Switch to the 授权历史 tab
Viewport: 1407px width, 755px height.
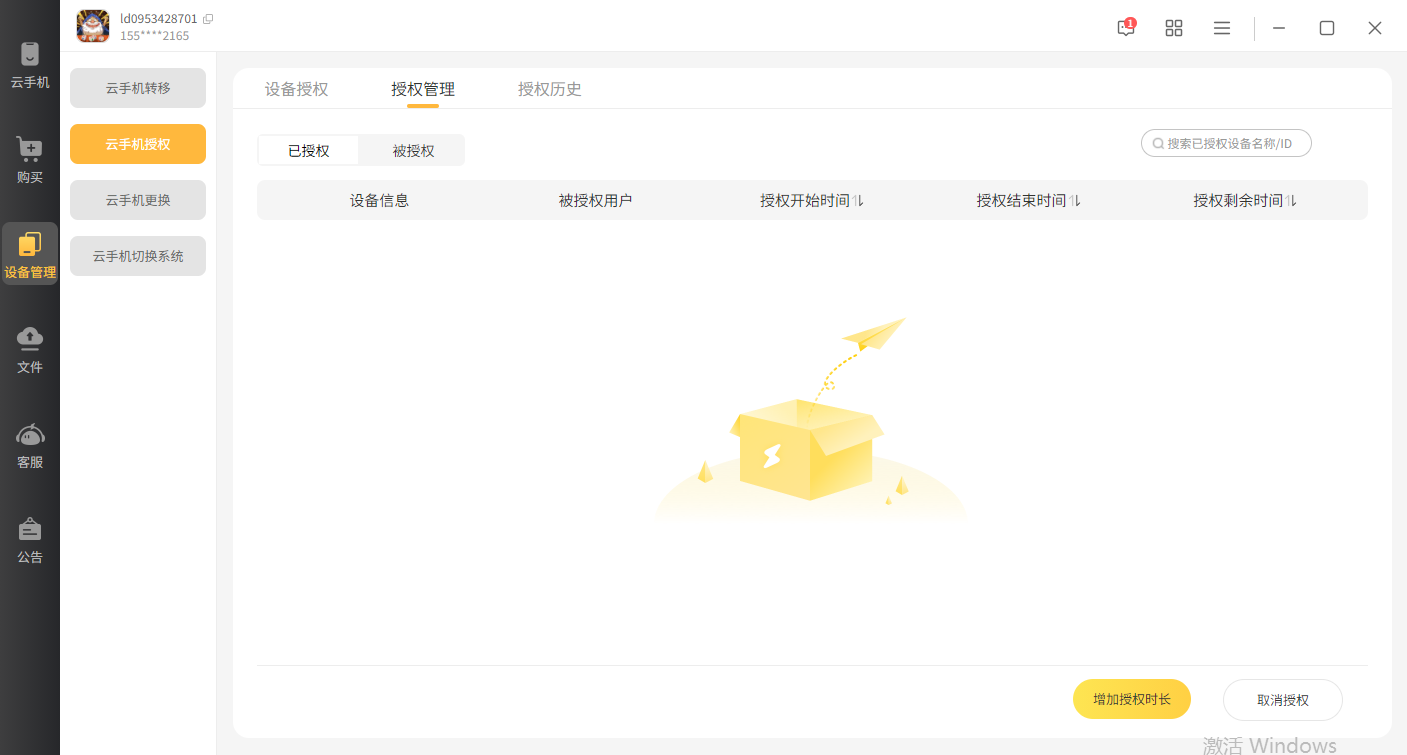pyautogui.click(x=549, y=89)
